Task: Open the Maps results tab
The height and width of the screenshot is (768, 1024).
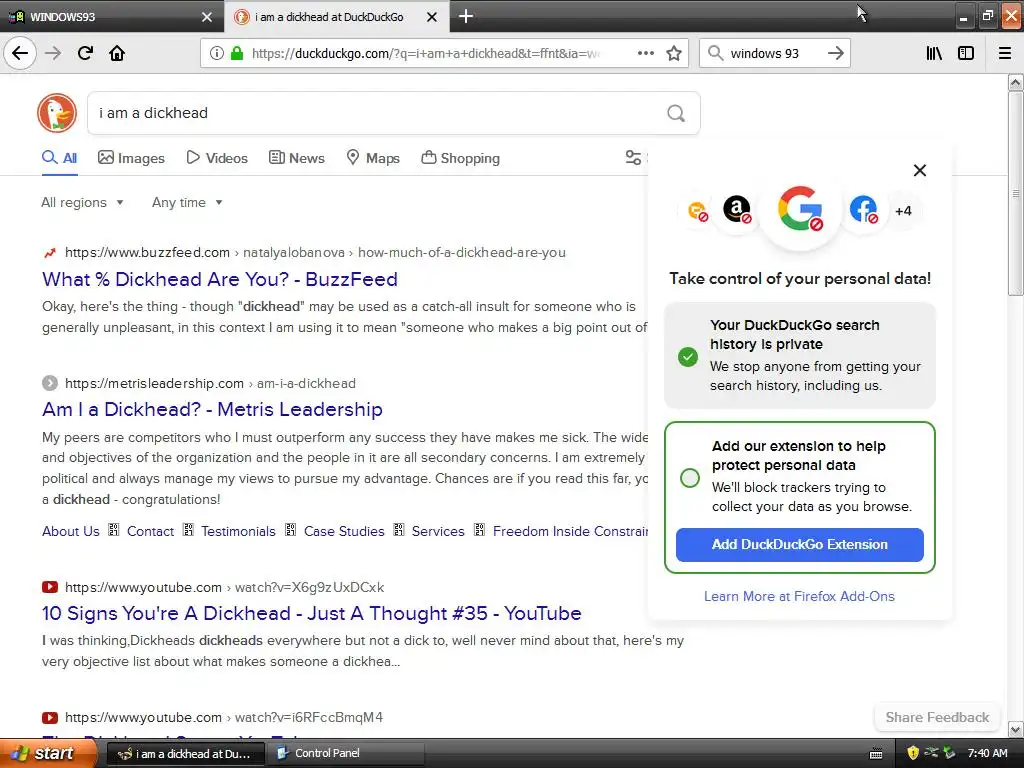Action: (373, 158)
